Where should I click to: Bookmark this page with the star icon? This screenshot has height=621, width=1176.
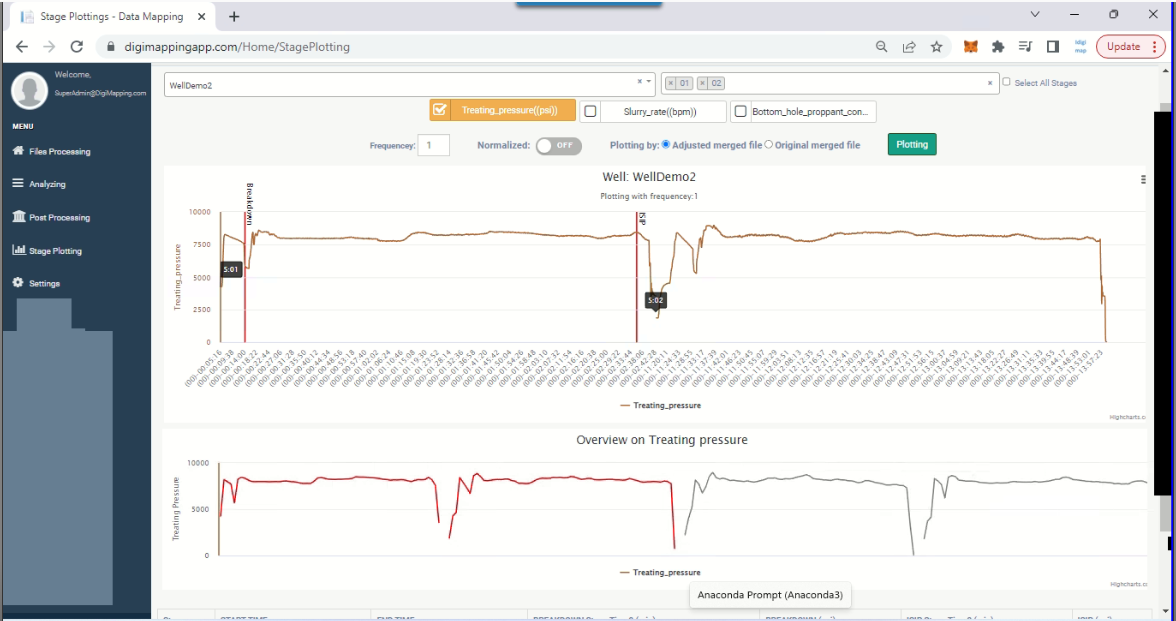pos(936,46)
